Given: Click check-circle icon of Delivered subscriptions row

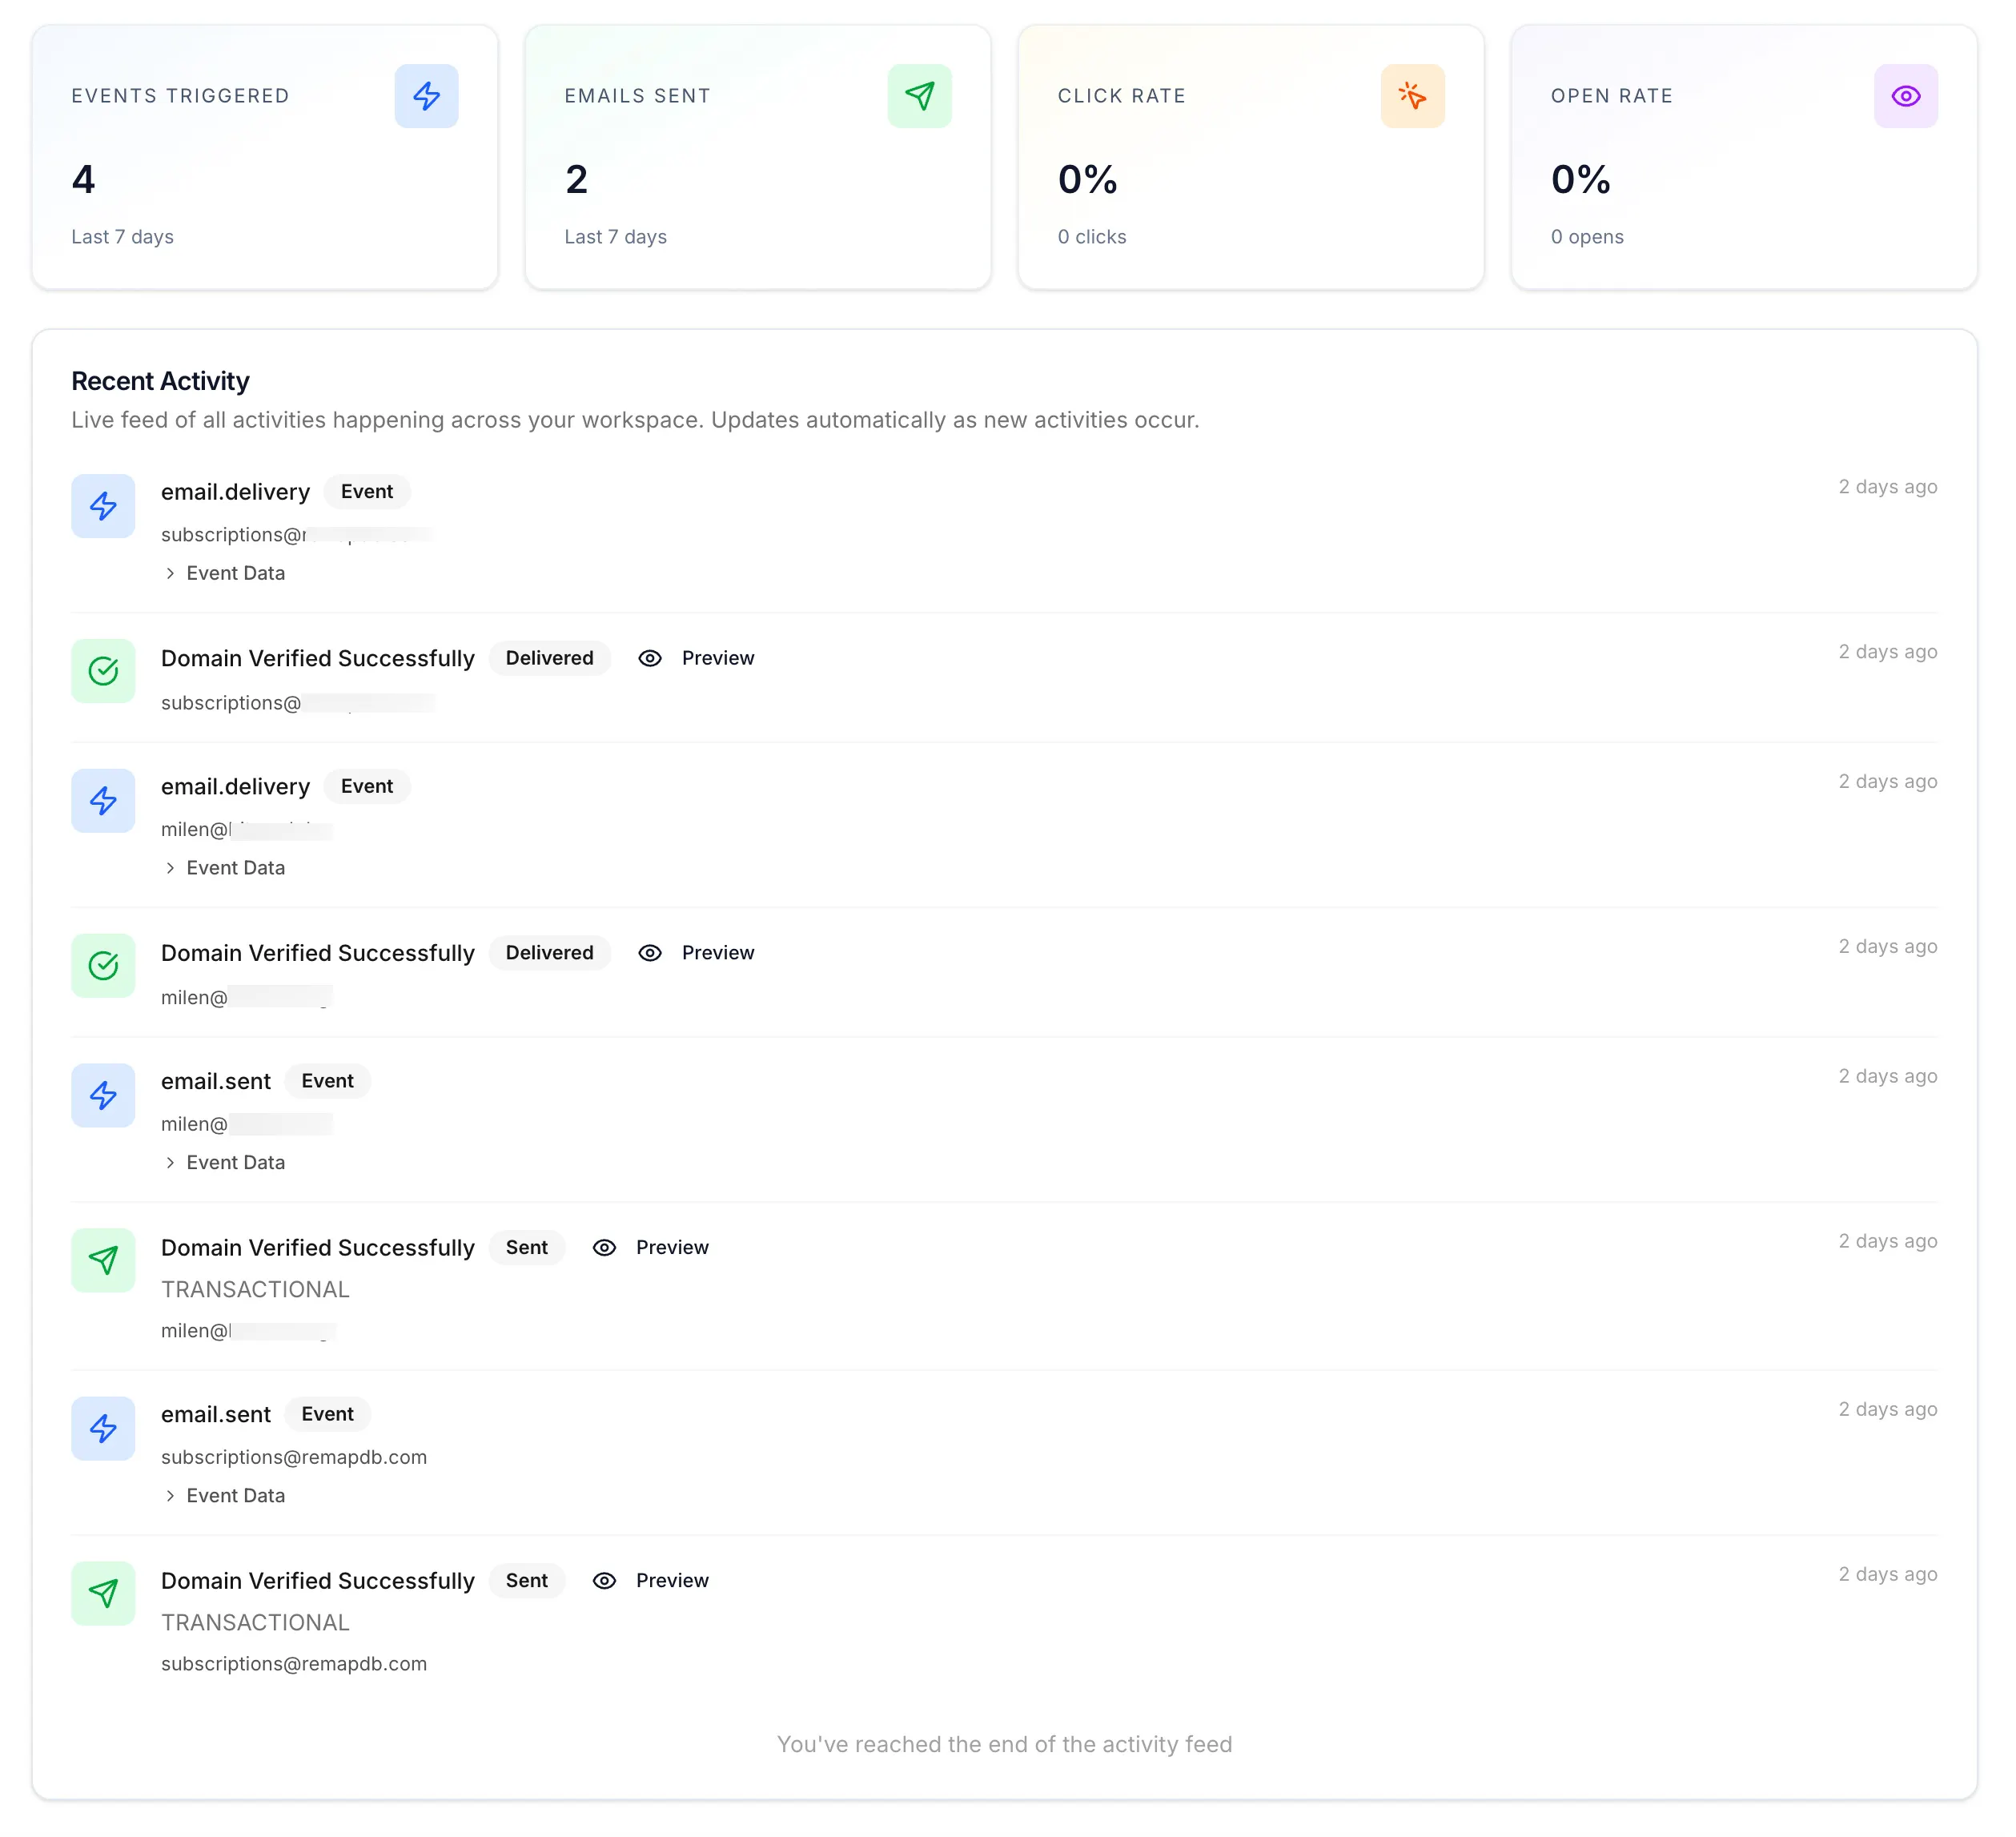Looking at the screenshot, I should click(x=103, y=671).
